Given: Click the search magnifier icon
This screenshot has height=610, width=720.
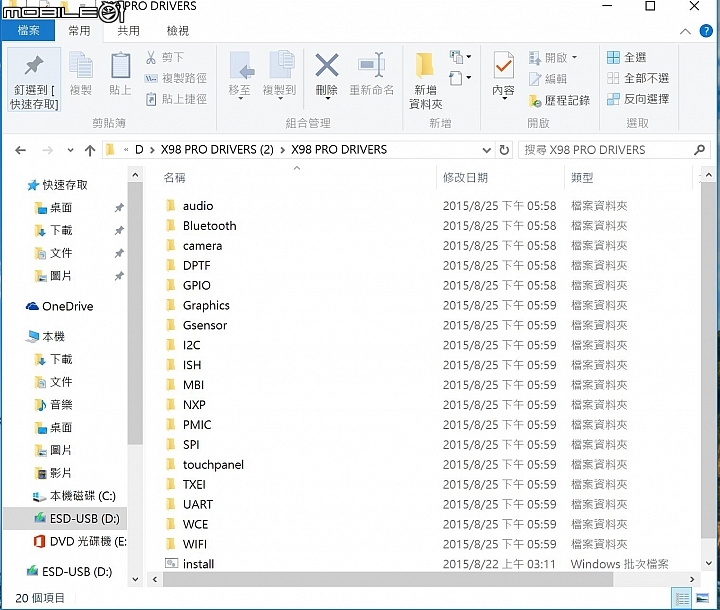Looking at the screenshot, I should click(699, 150).
